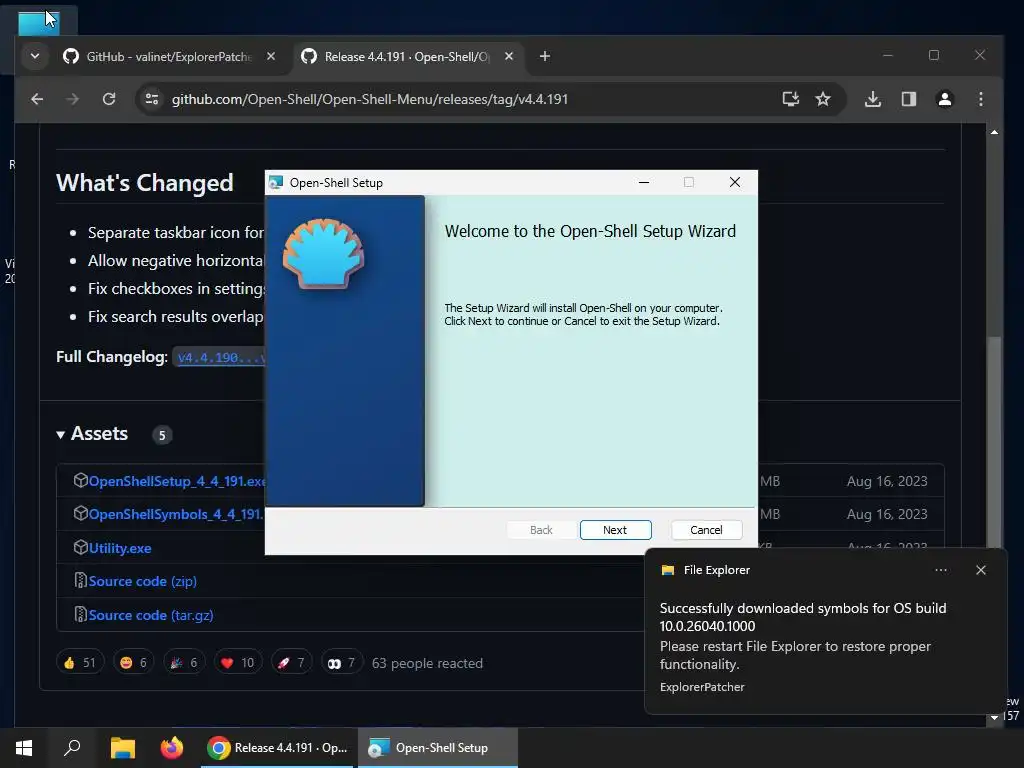Download Source code (zip)
The image size is (1024, 768).
pyautogui.click(x=142, y=581)
